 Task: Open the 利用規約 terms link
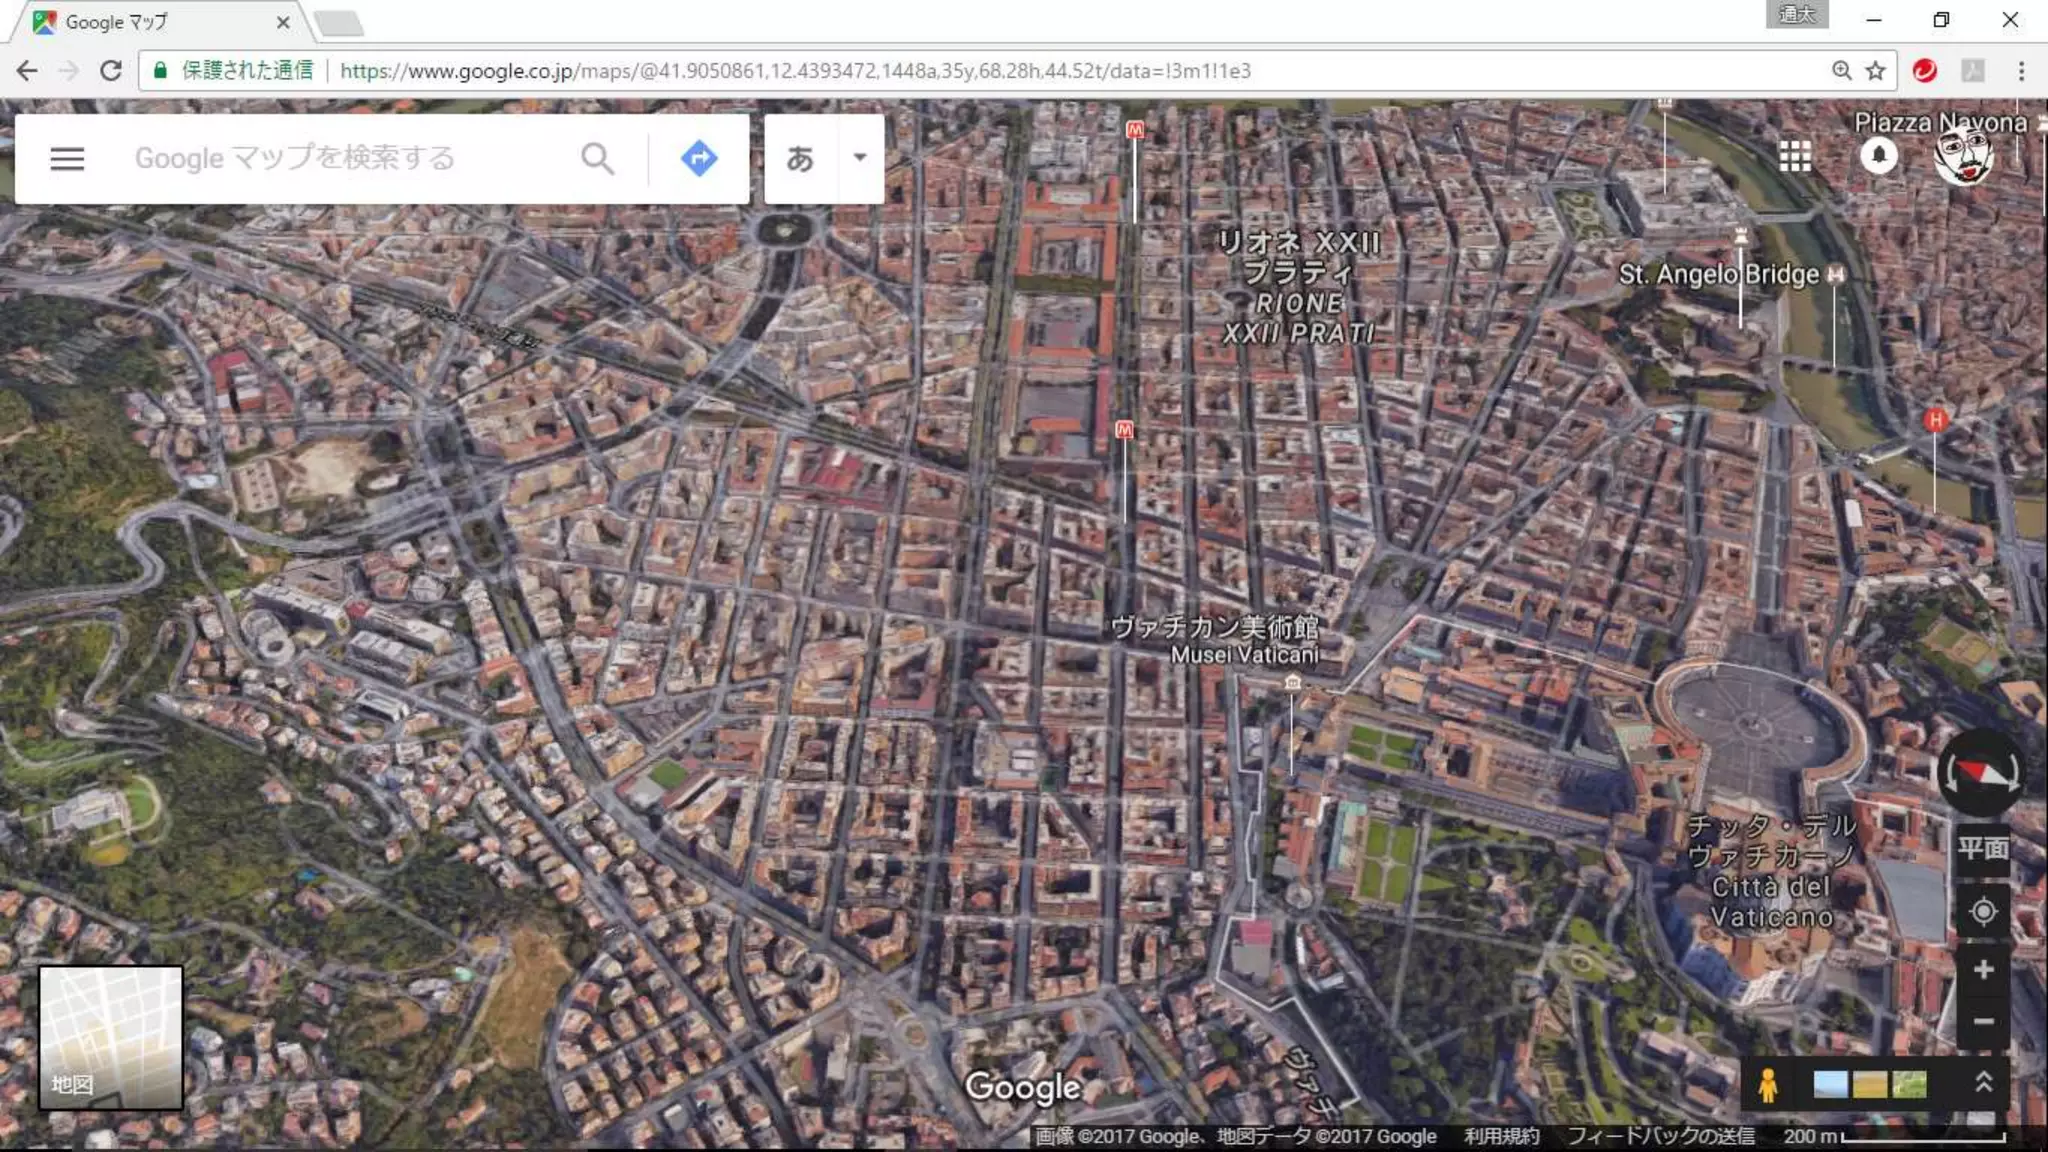tap(1501, 1136)
